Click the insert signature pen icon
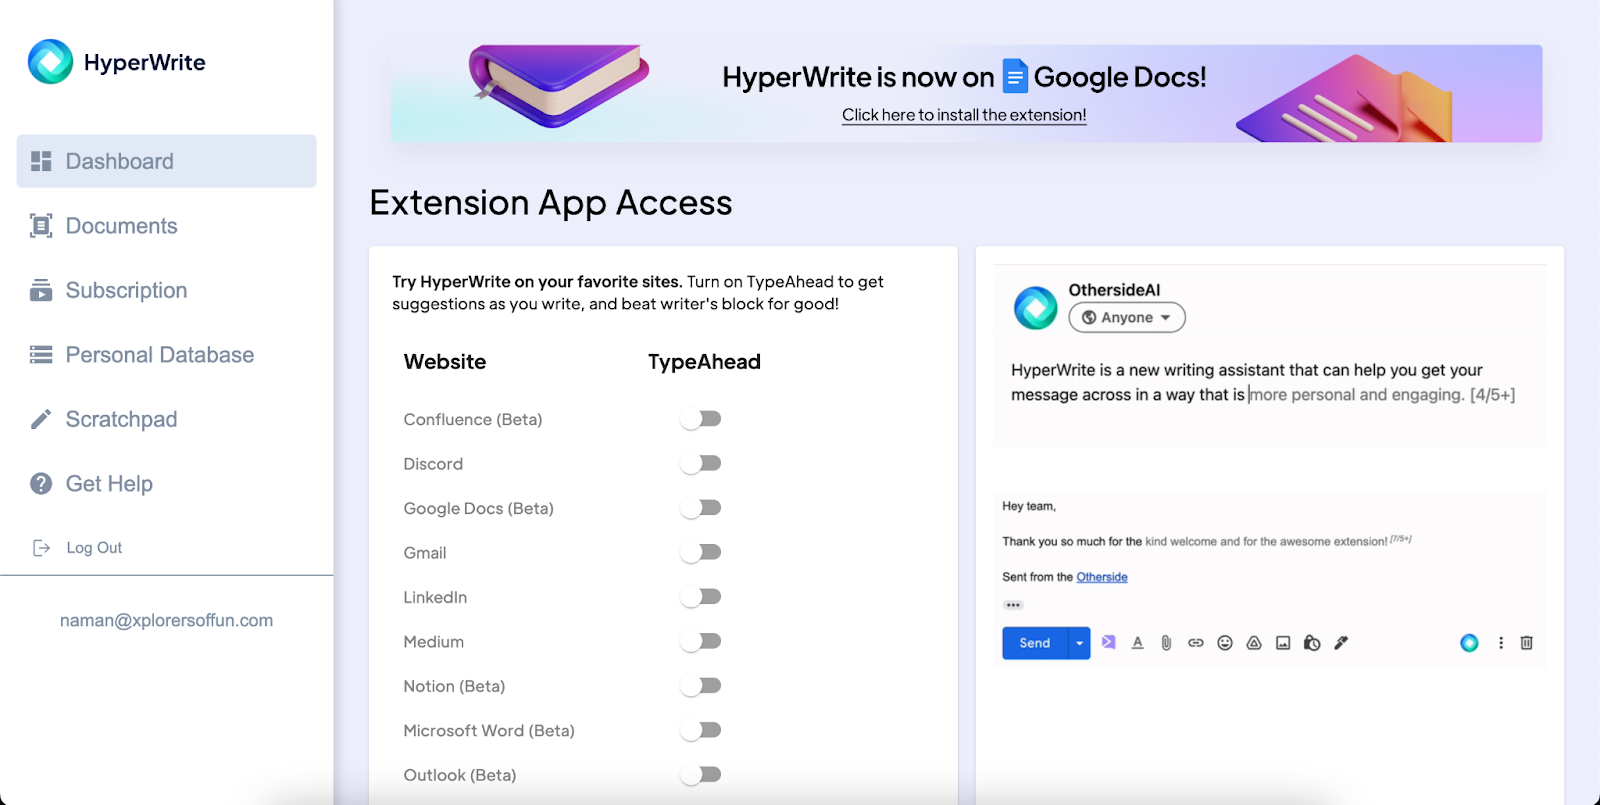The width and height of the screenshot is (1600, 805). click(x=1341, y=643)
